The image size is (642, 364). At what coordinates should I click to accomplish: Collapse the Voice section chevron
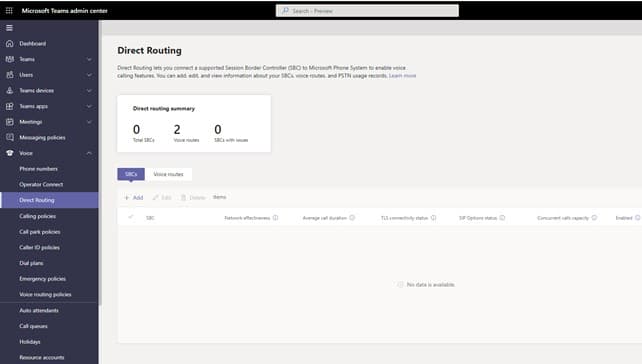[x=89, y=153]
